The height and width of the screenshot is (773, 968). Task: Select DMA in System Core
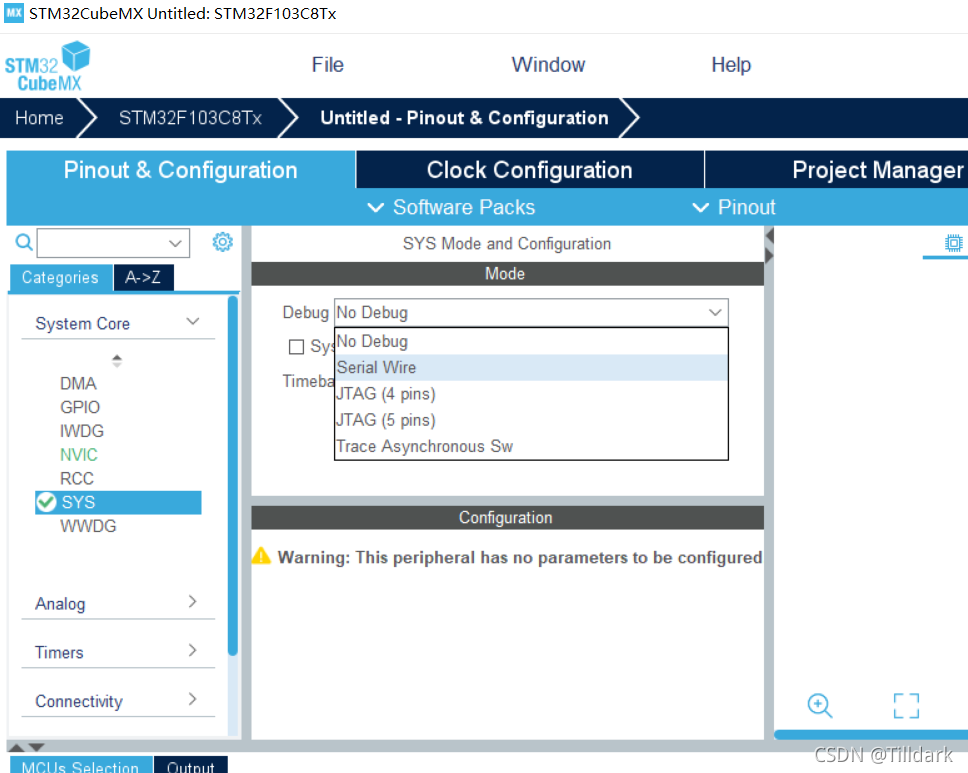[78, 383]
